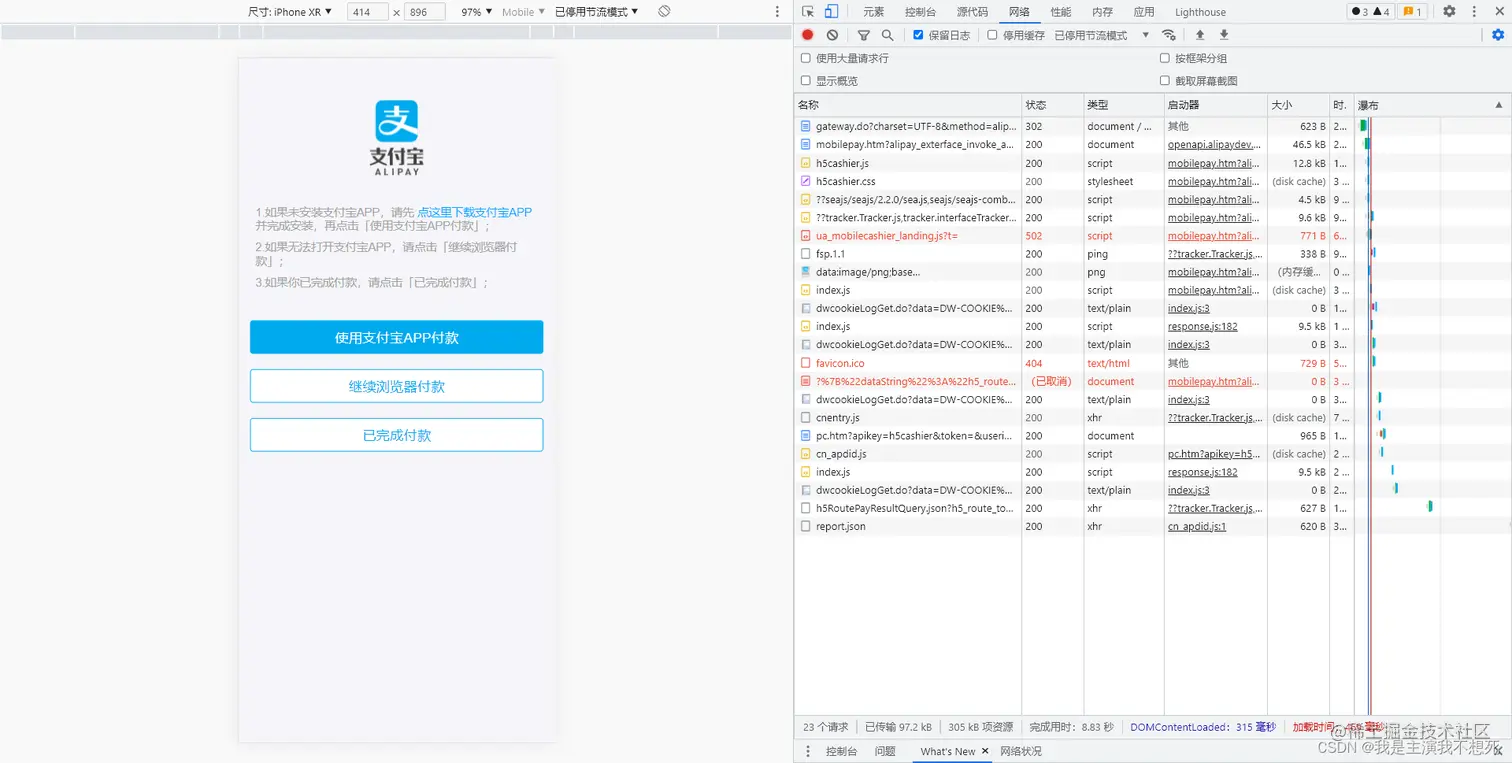Click 点这里下载支付宝APP link
Viewport: 1512px width, 763px height.
[x=475, y=212]
